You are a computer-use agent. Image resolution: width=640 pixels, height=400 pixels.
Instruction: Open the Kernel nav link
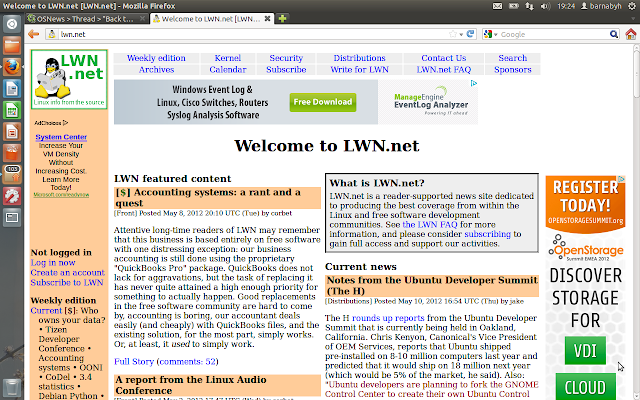pos(228,58)
